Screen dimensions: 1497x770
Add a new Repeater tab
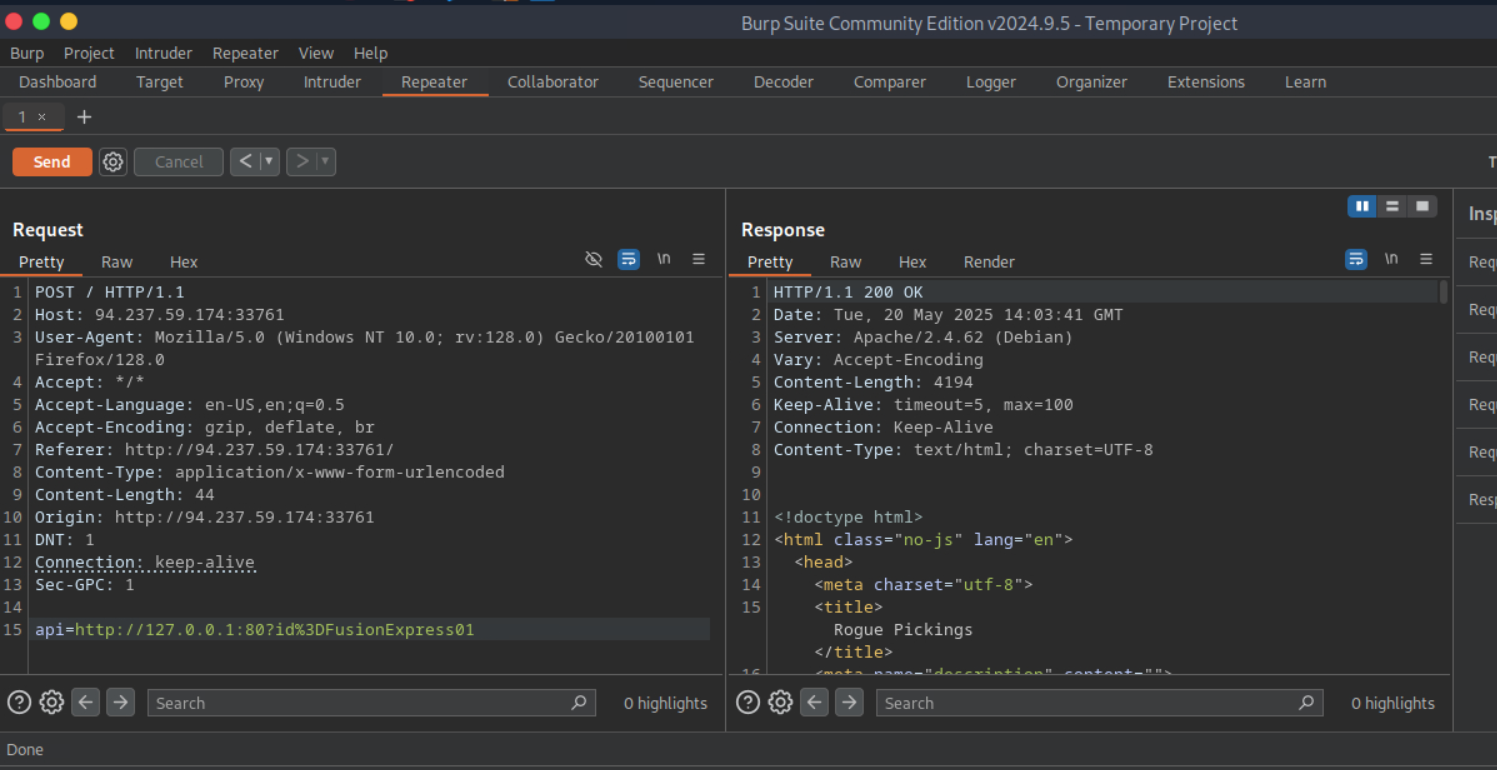click(x=84, y=117)
